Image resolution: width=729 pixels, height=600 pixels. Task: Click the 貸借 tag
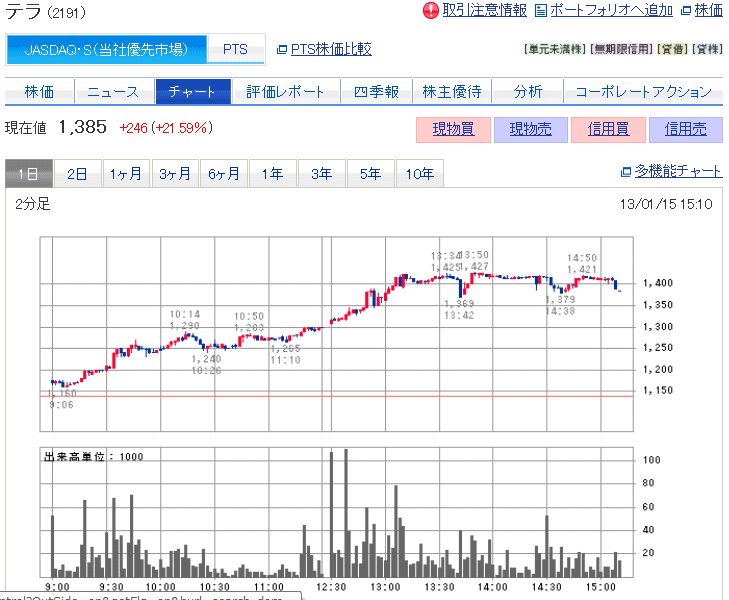[x=673, y=49]
